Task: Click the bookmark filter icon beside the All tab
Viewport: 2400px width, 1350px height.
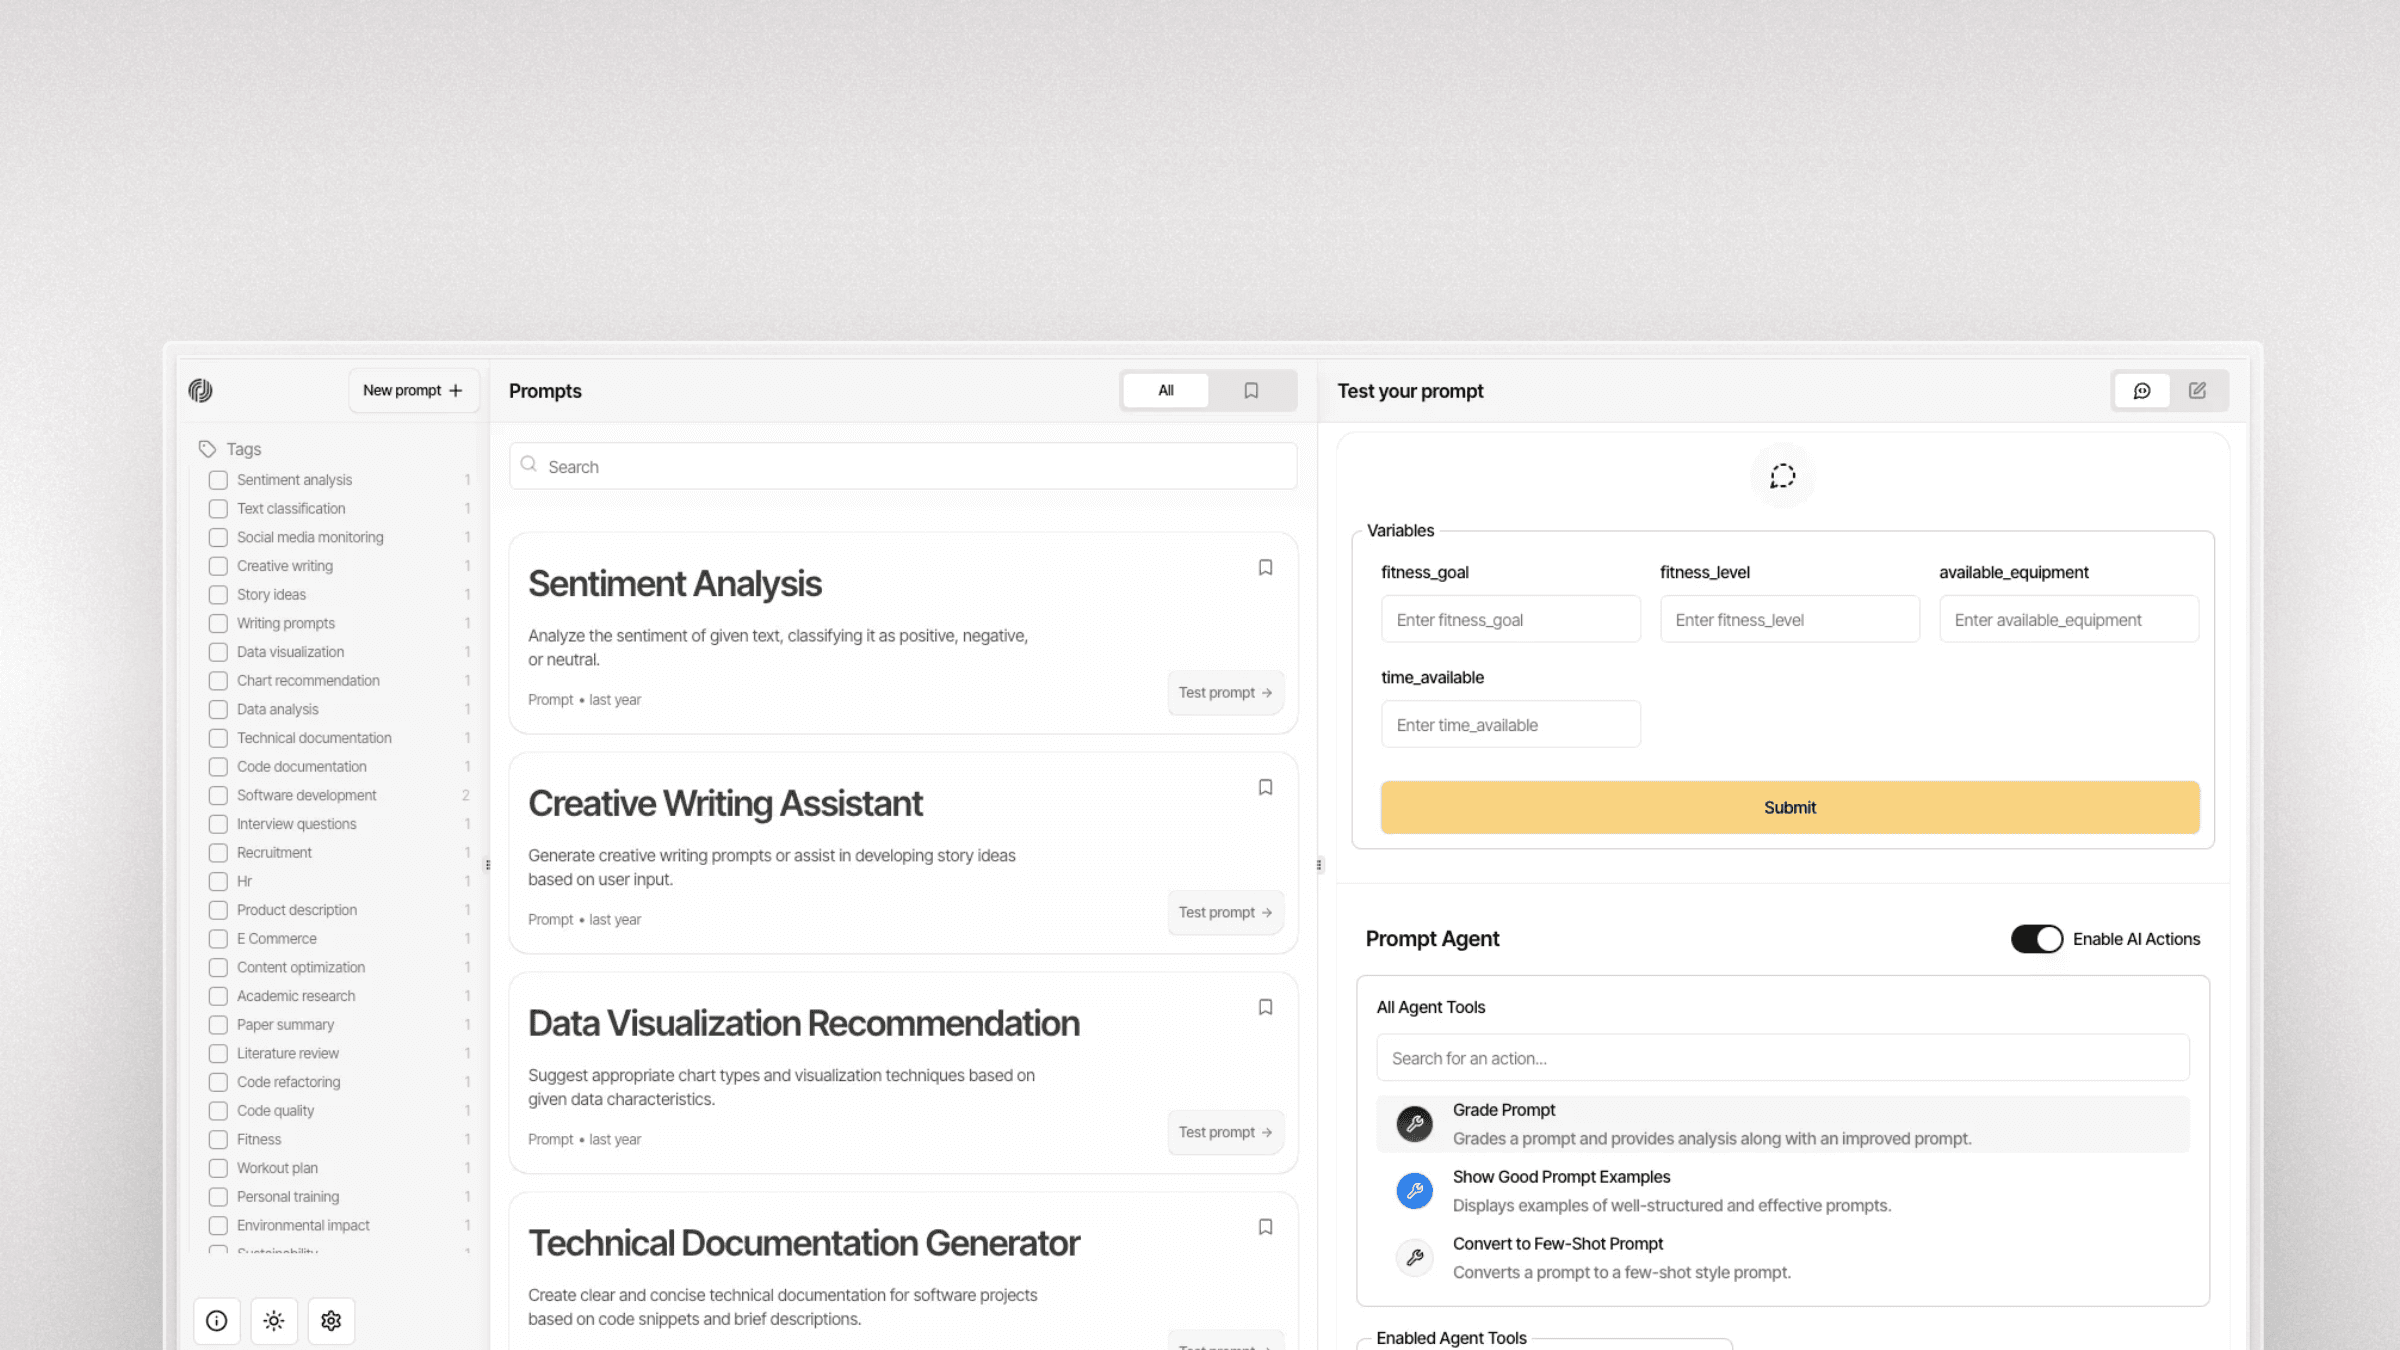Action: (x=1251, y=390)
